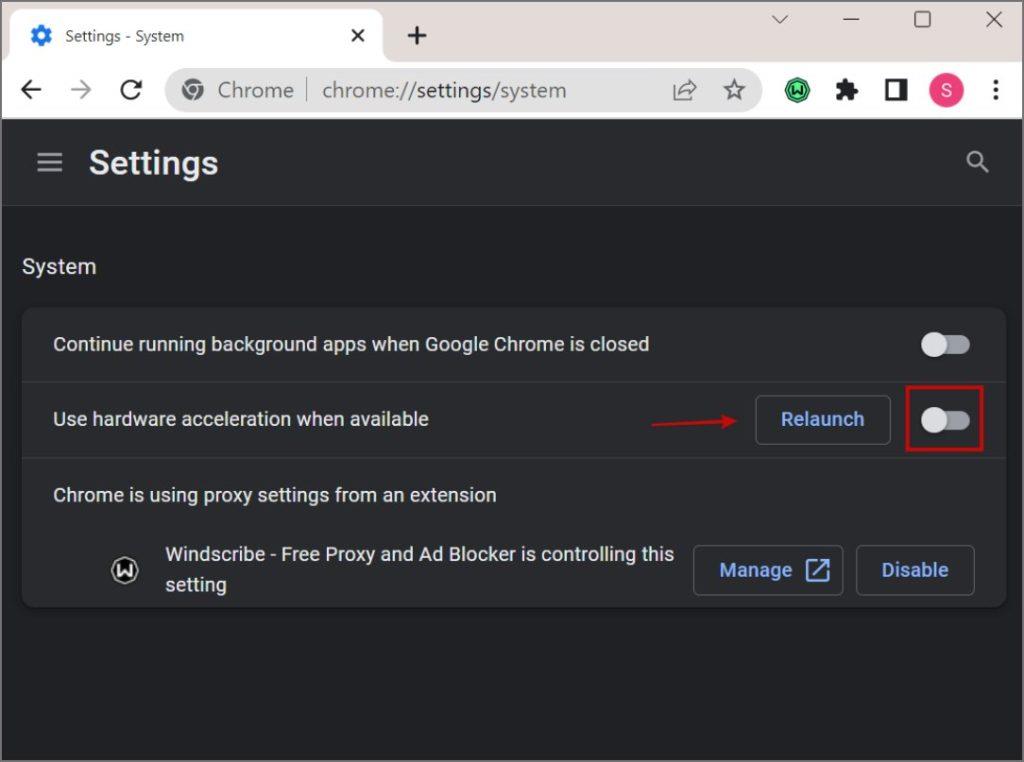The width and height of the screenshot is (1024, 762).
Task: Go back using the back arrow
Action: pyautogui.click(x=31, y=89)
